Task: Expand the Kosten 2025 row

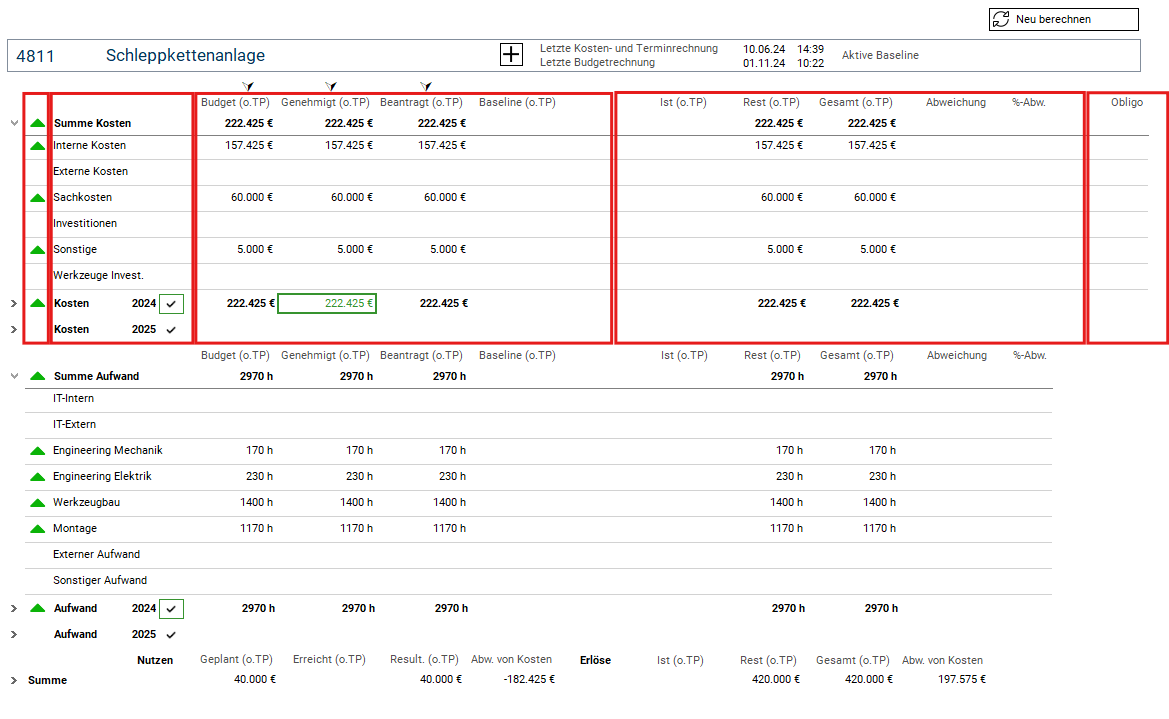Action: click(x=14, y=329)
